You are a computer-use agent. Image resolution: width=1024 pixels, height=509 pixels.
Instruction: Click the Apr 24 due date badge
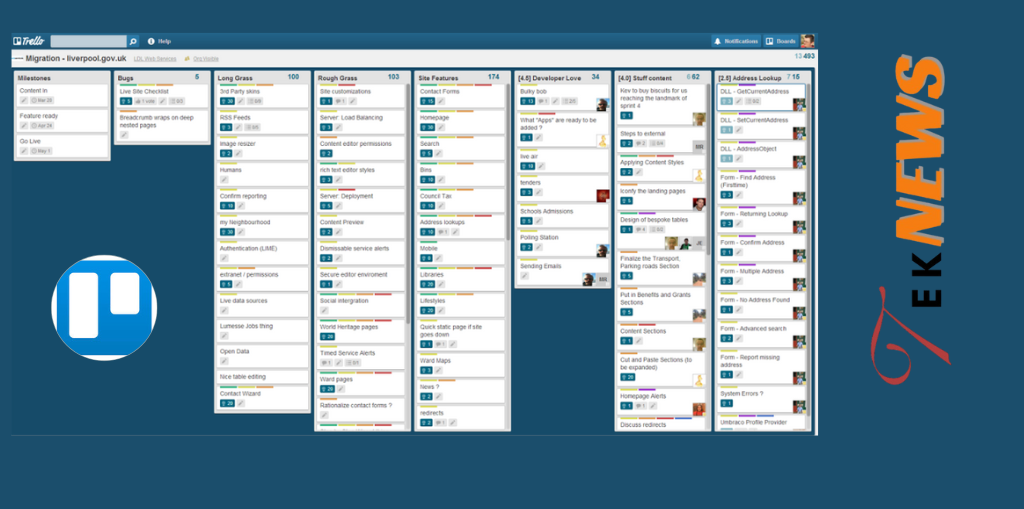click(x=42, y=125)
